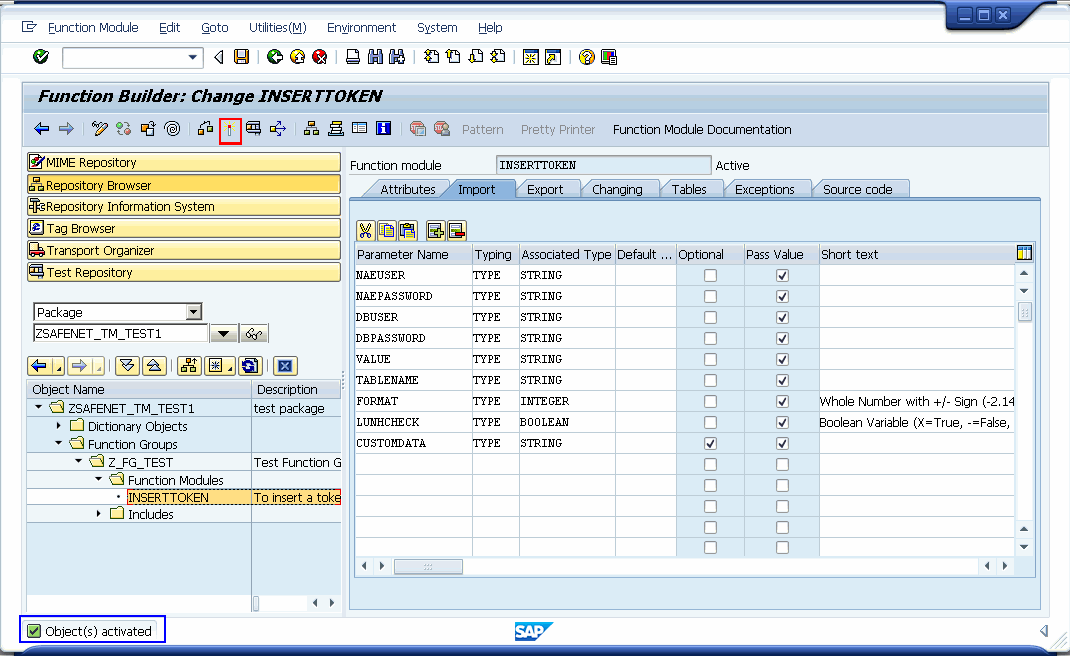Toggle Optional checkbox for NAEUSER

click(710, 276)
